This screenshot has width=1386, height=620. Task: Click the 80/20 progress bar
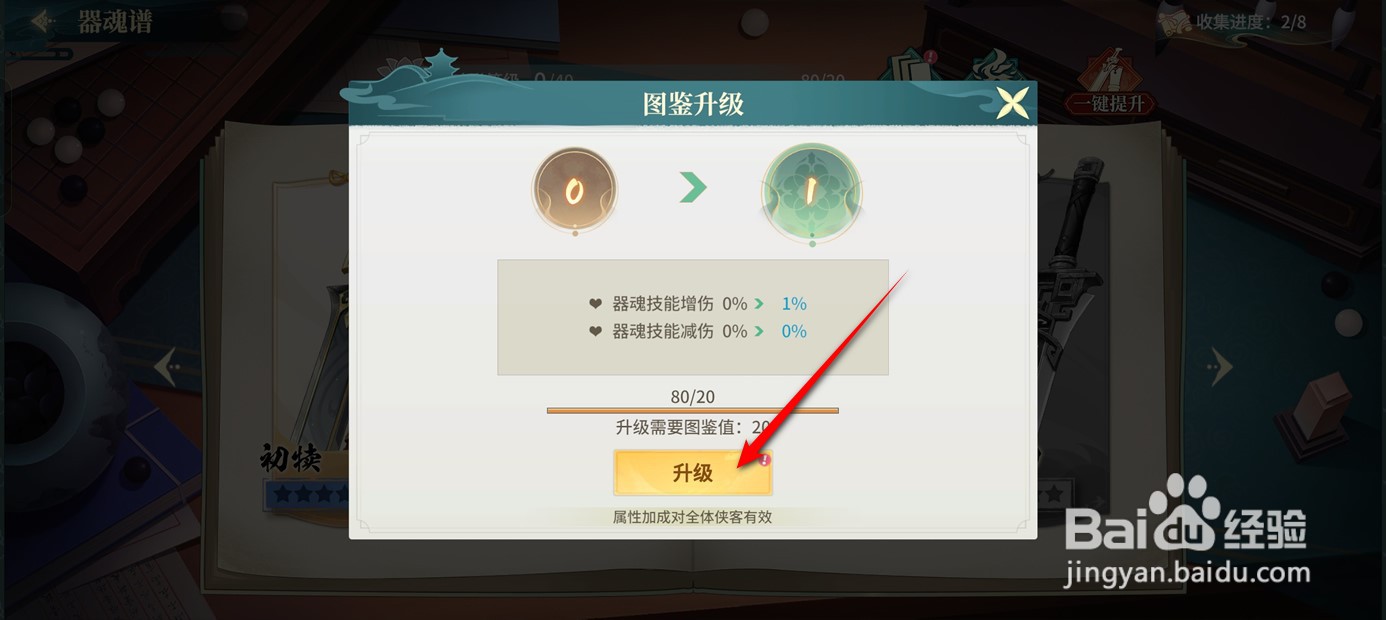693,410
